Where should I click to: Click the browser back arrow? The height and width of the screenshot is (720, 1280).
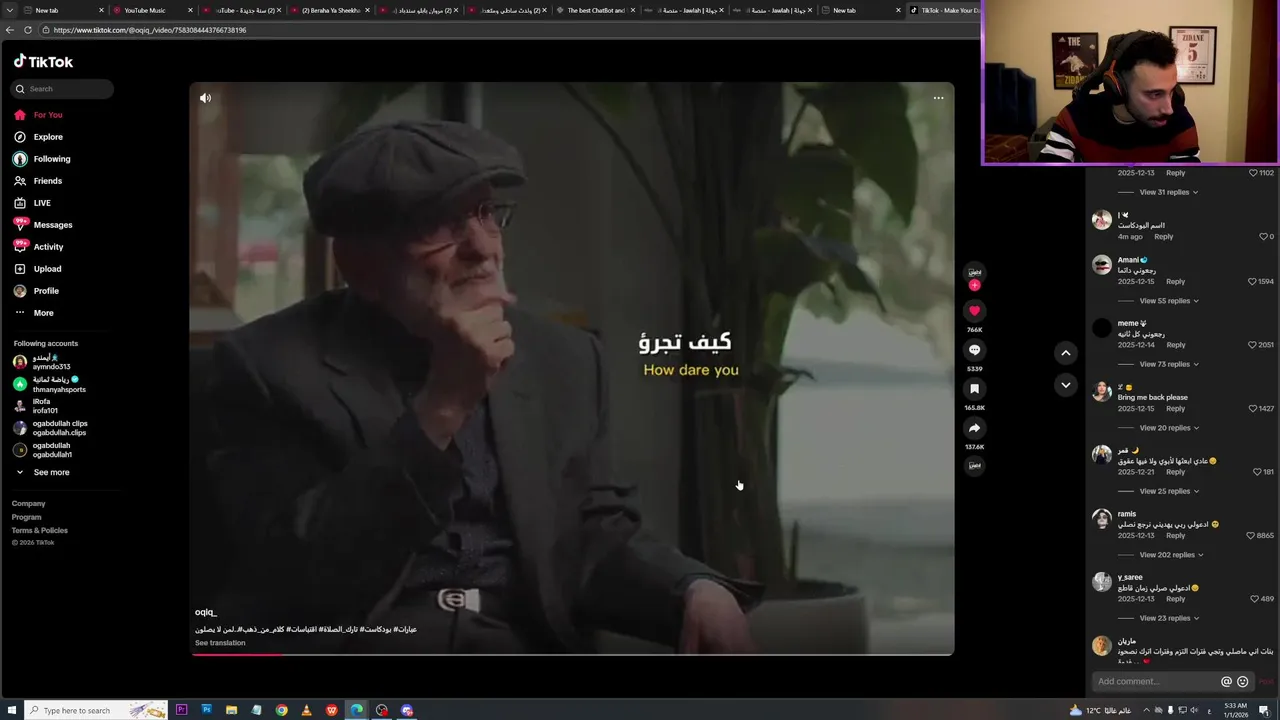pyautogui.click(x=10, y=30)
